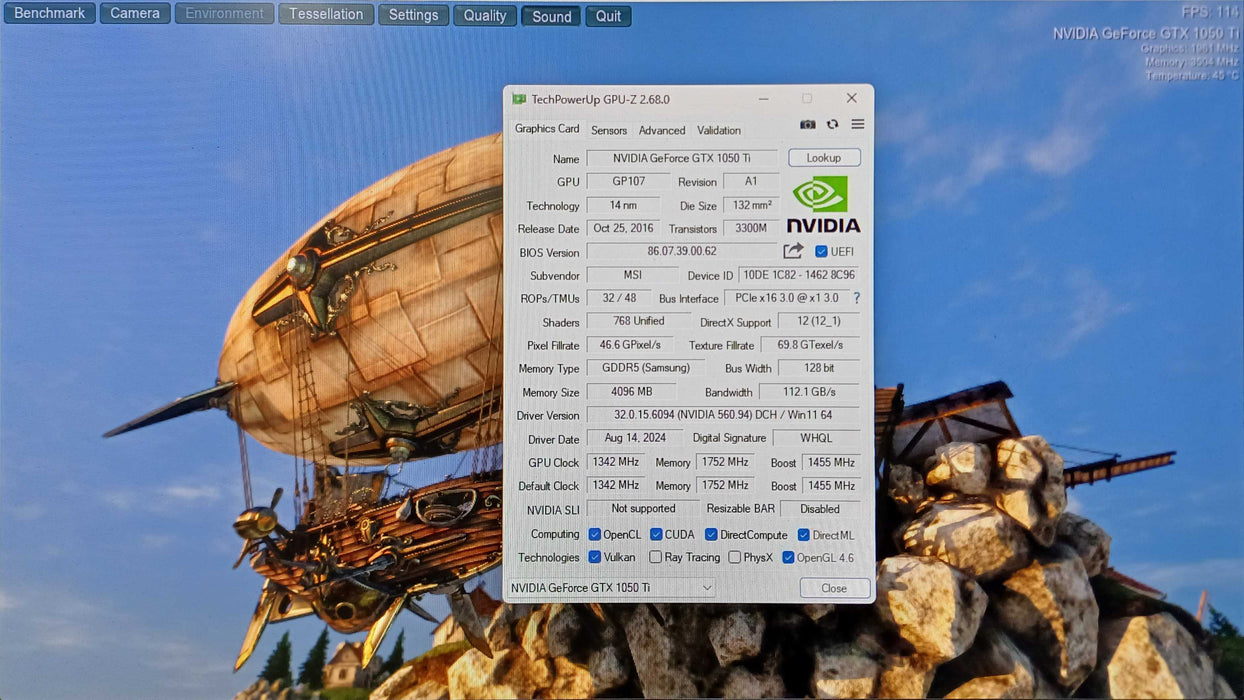Image resolution: width=1244 pixels, height=700 pixels.
Task: Click the DirectX Support value 12 (12_1)
Action: (818, 322)
